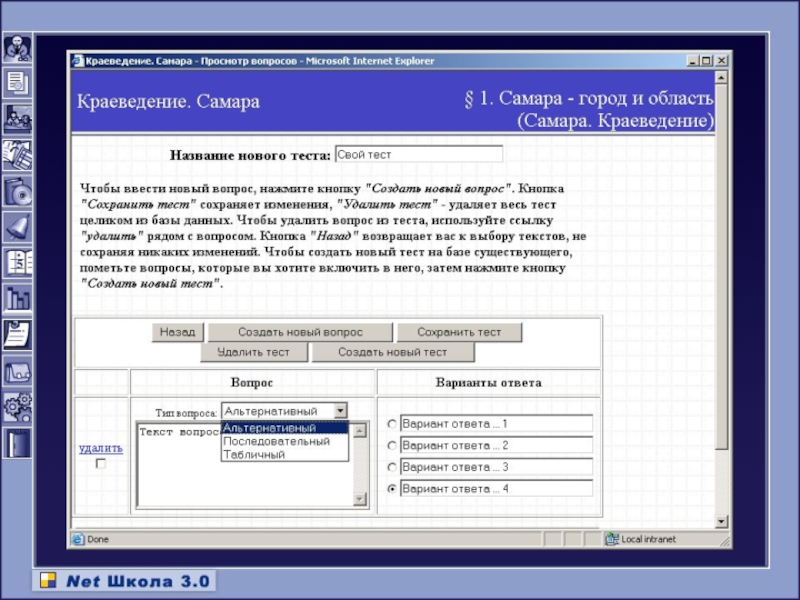Click Удалить тест button
Image resolution: width=800 pixels, height=600 pixels.
pyautogui.click(x=254, y=352)
